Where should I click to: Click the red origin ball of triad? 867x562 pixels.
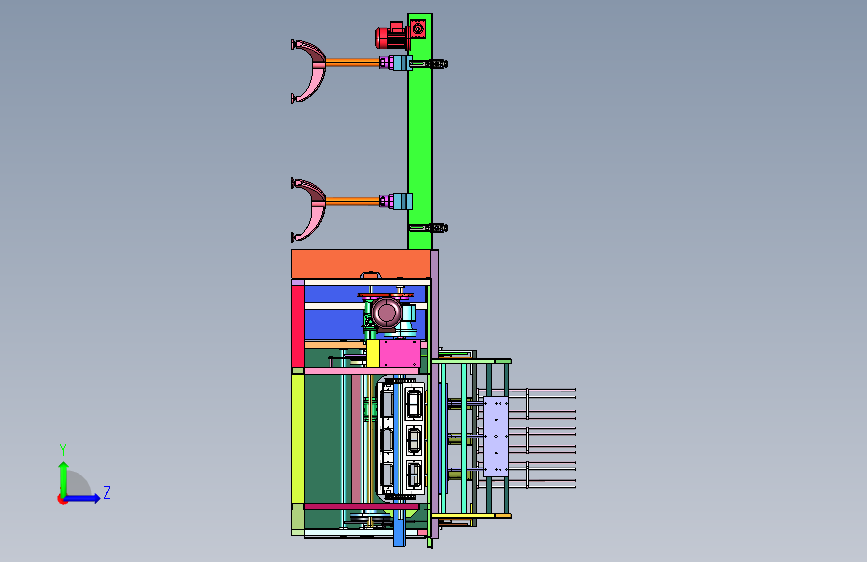point(62,499)
